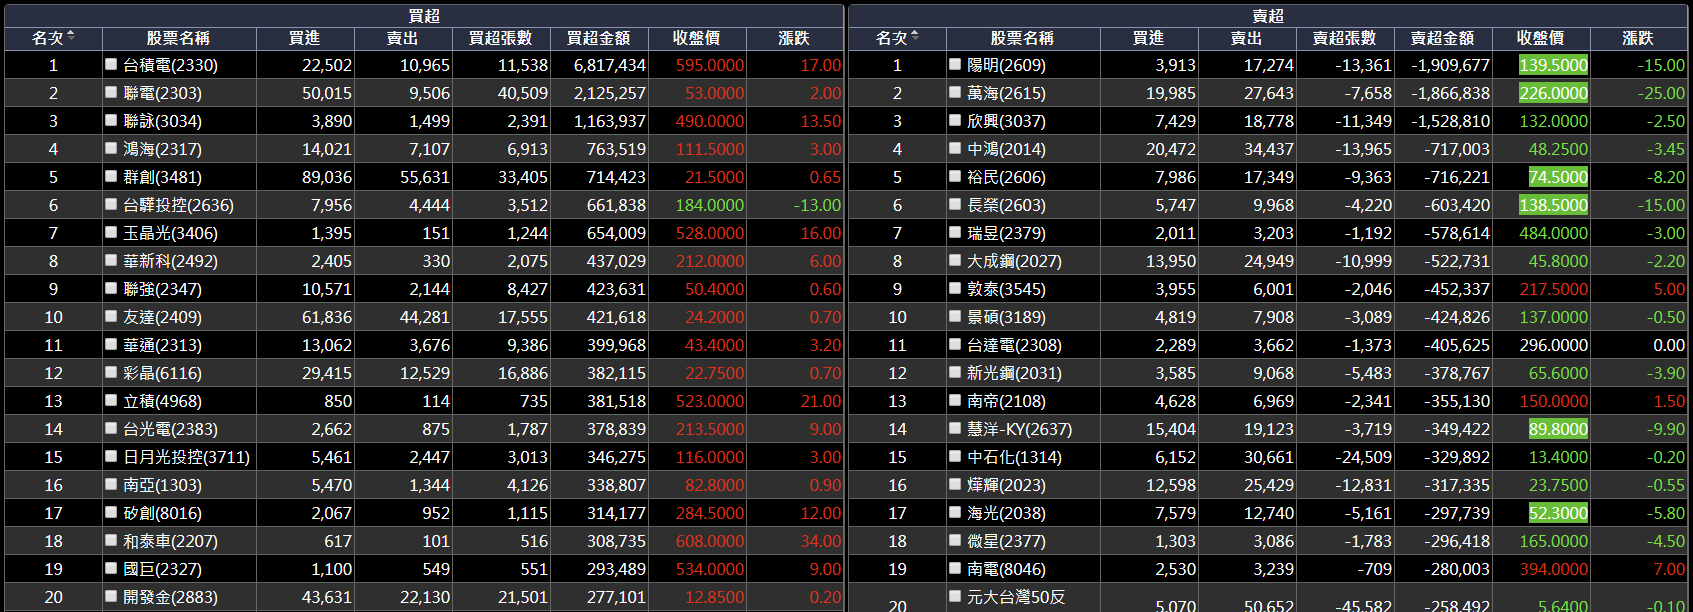Click 賣出 header in 賣超 table
Screen dimensions: 1693x612
coord(1246,38)
